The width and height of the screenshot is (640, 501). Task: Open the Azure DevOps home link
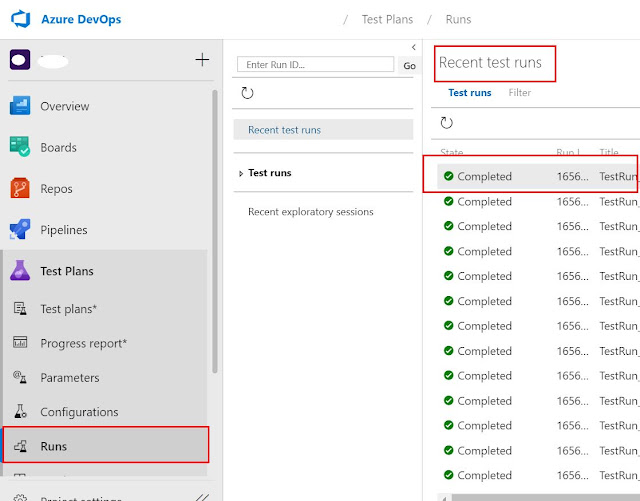(x=81, y=19)
